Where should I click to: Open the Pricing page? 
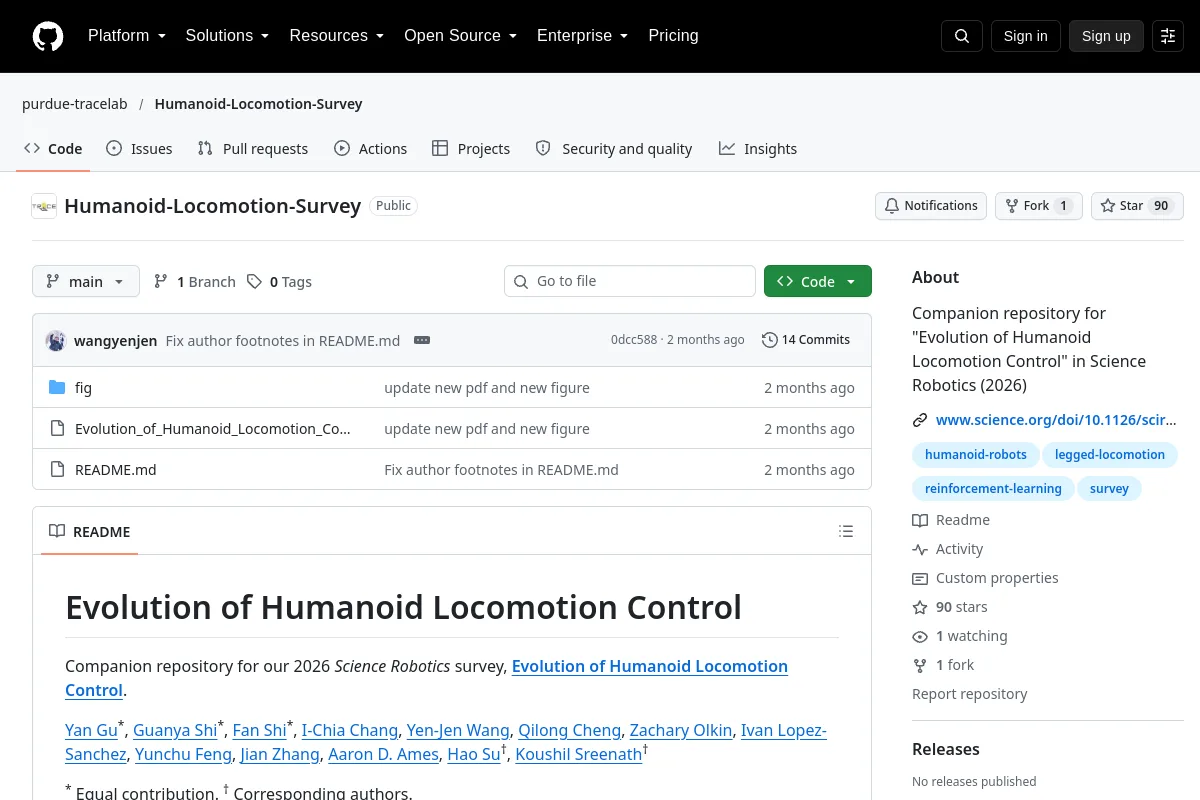(673, 36)
